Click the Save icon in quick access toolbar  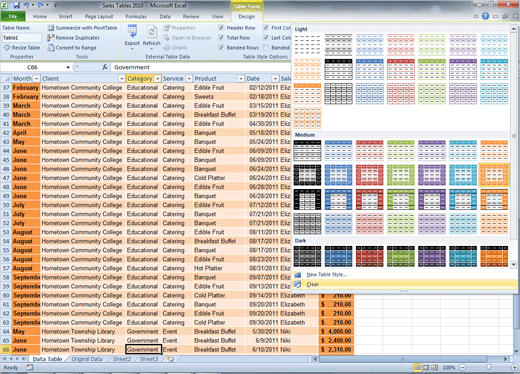coord(16,5)
